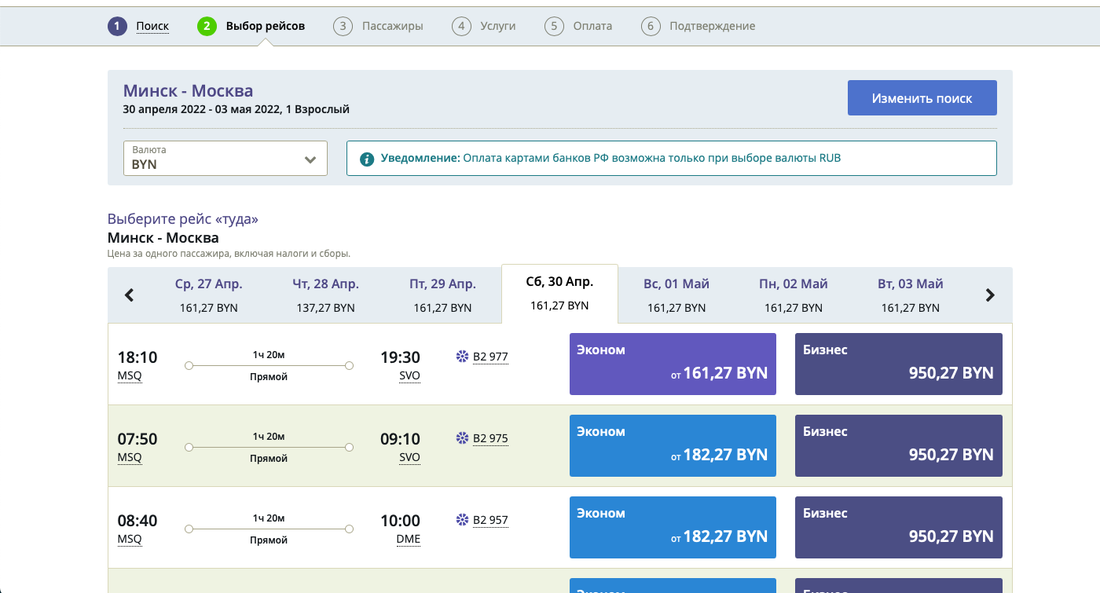Click the Belavia logo beside flight B2 977
Viewport: 1100px width, 593px height.
coord(462,357)
